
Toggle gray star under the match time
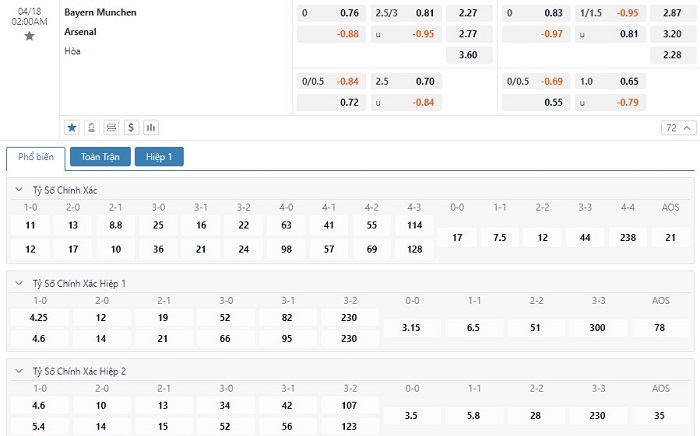pyautogui.click(x=29, y=36)
